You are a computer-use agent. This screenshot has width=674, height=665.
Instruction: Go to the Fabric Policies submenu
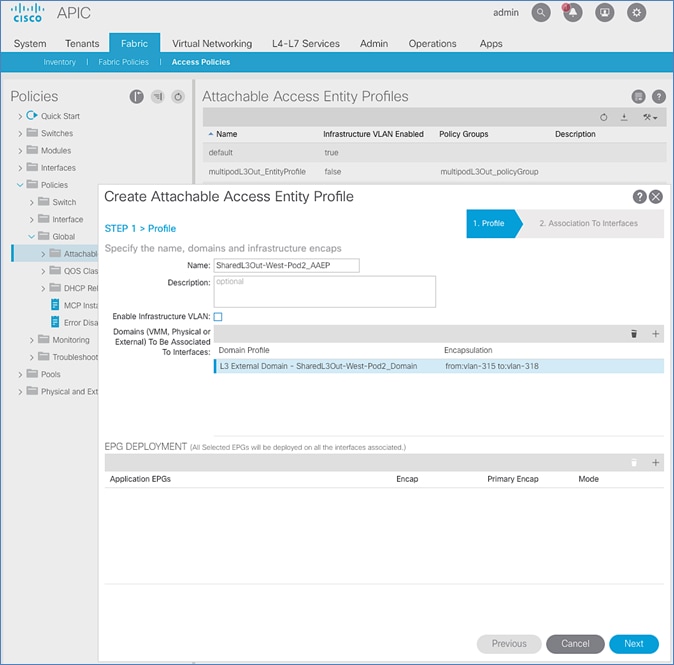point(123,62)
